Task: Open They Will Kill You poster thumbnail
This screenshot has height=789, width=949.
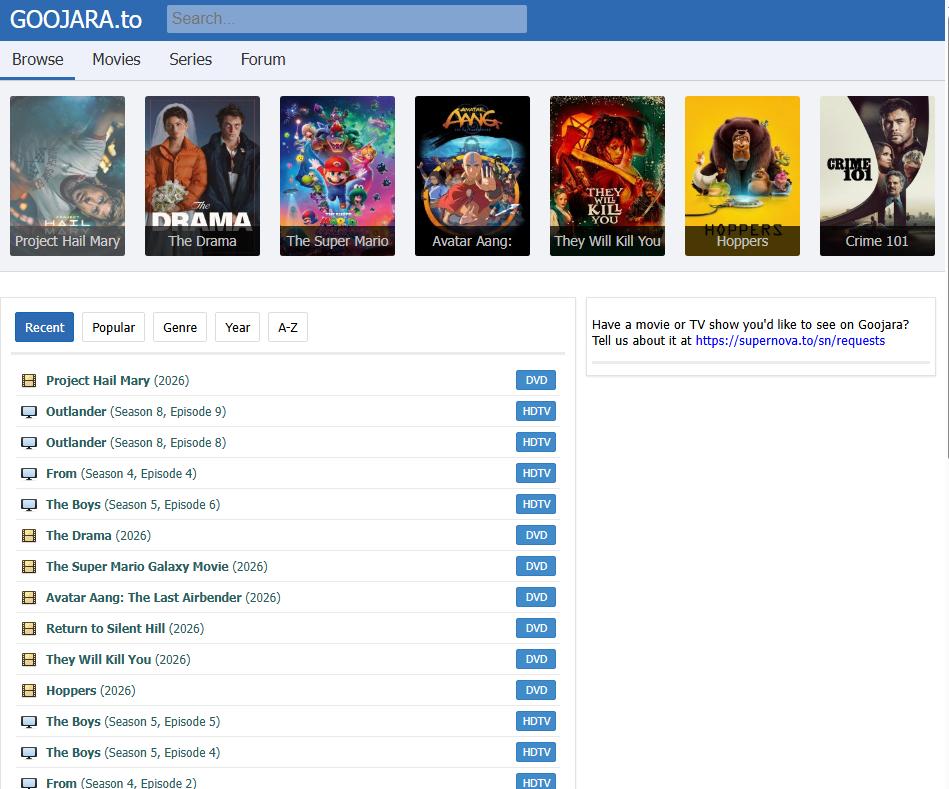Action: (607, 176)
